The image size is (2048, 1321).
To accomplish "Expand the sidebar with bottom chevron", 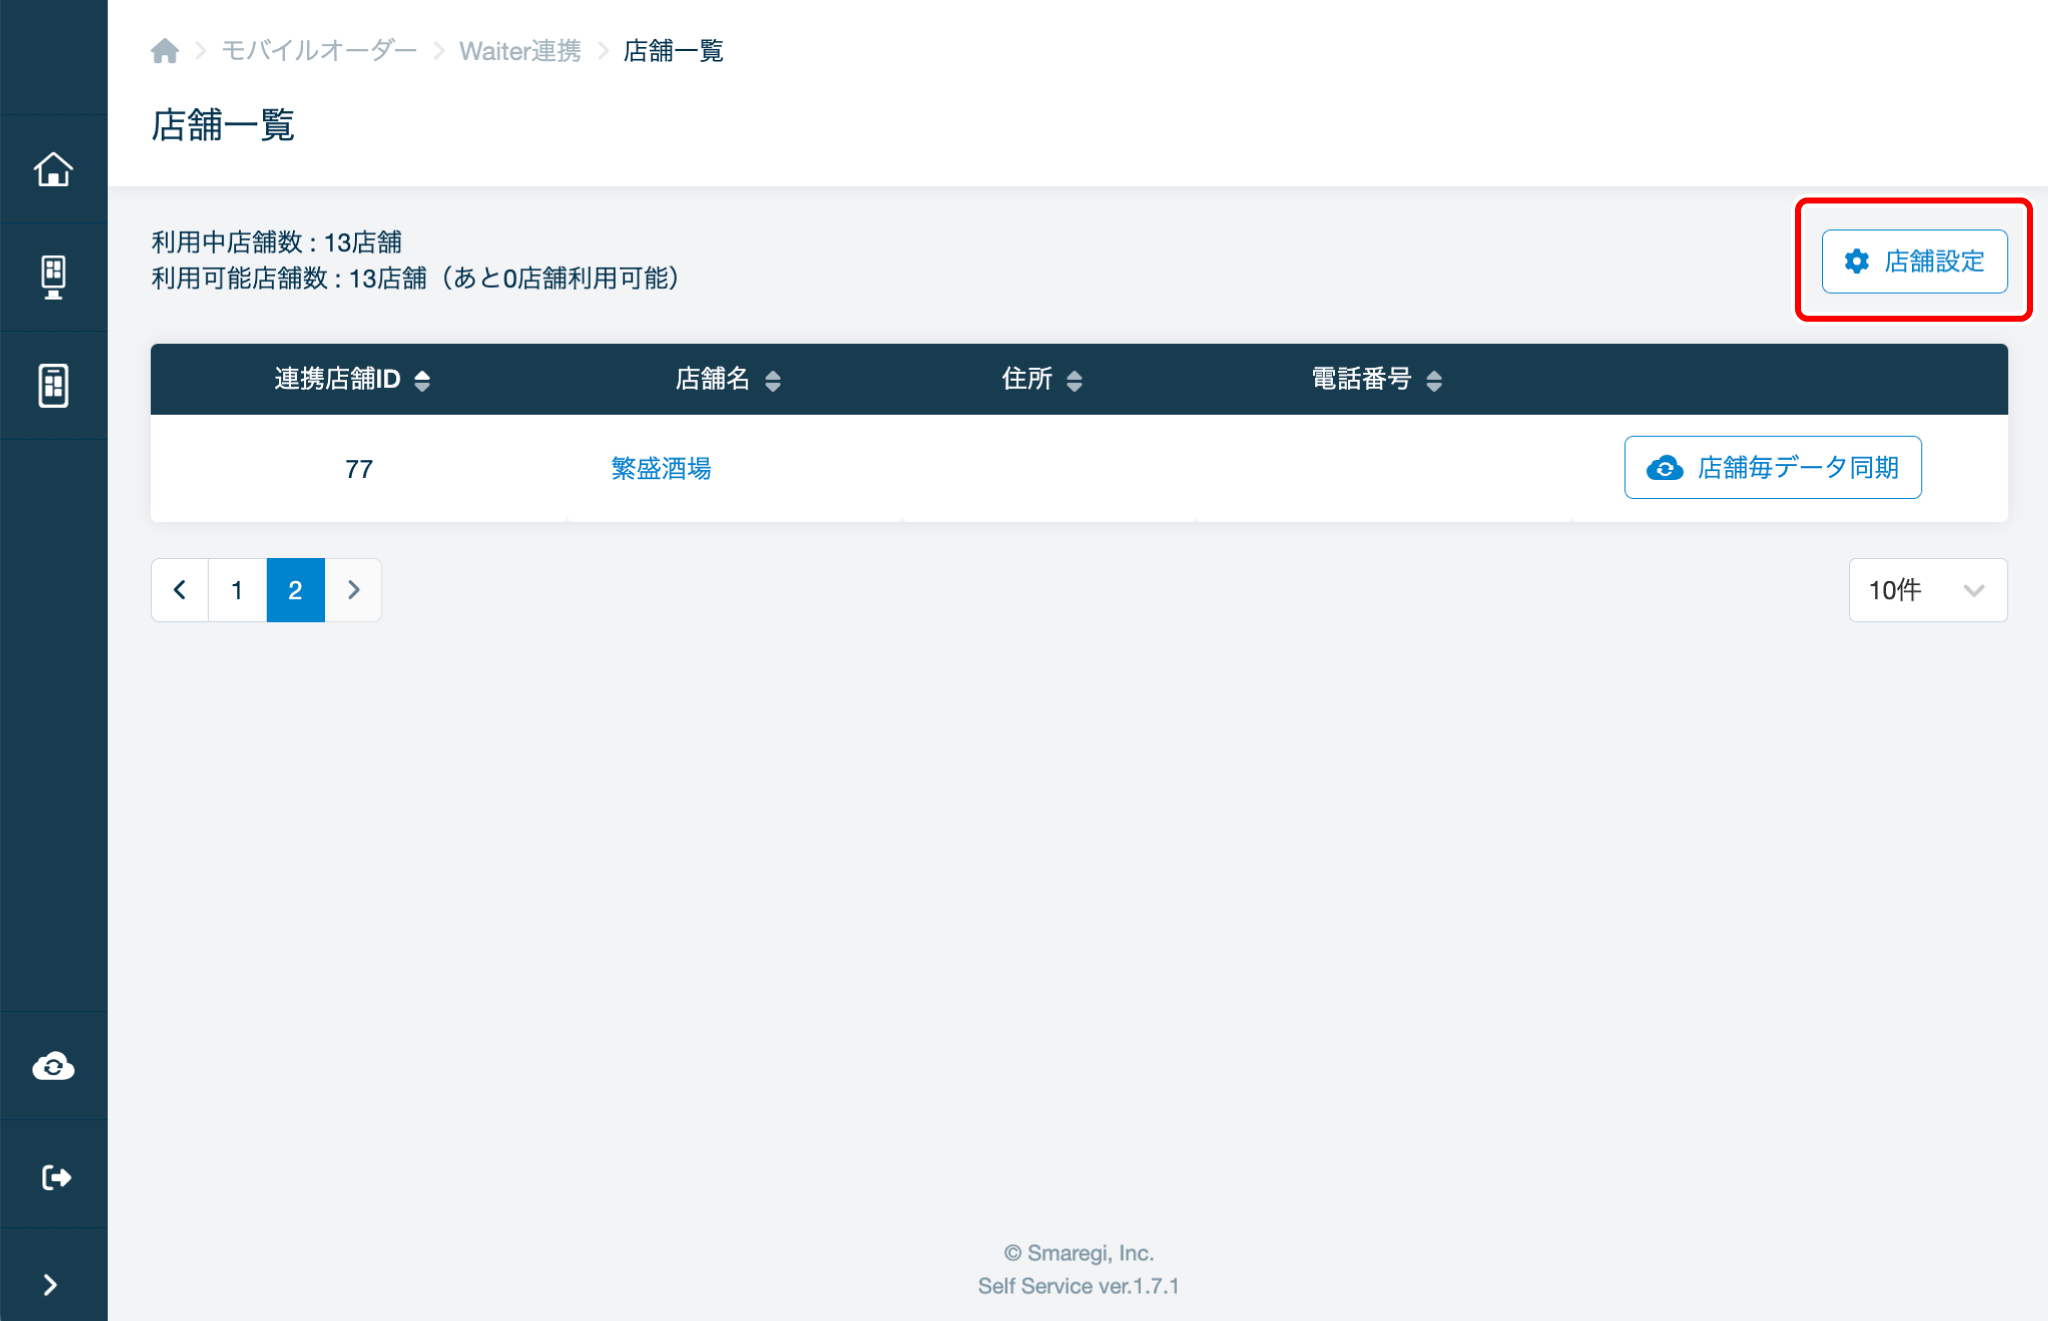I will [x=50, y=1284].
